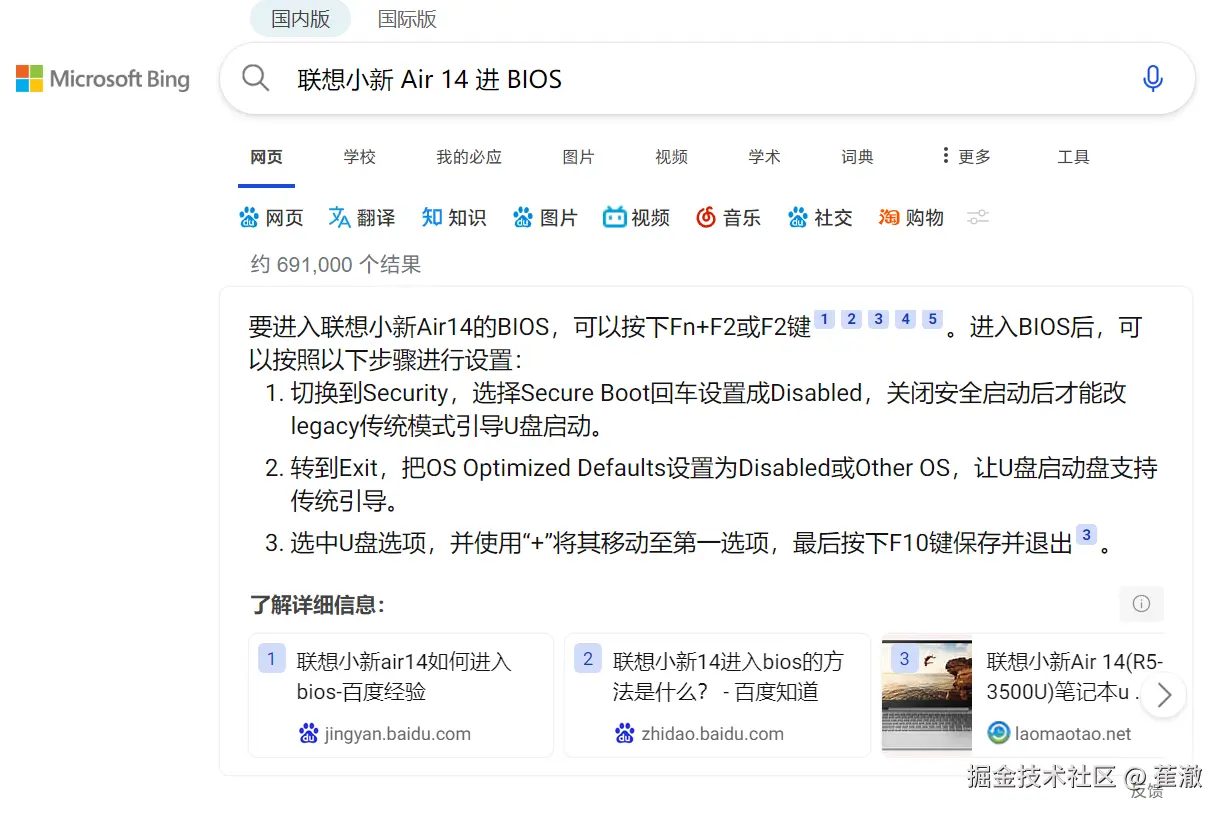Select the 知识 (knowledge) vertical icon
The width and height of the screenshot is (1225, 813).
(453, 217)
